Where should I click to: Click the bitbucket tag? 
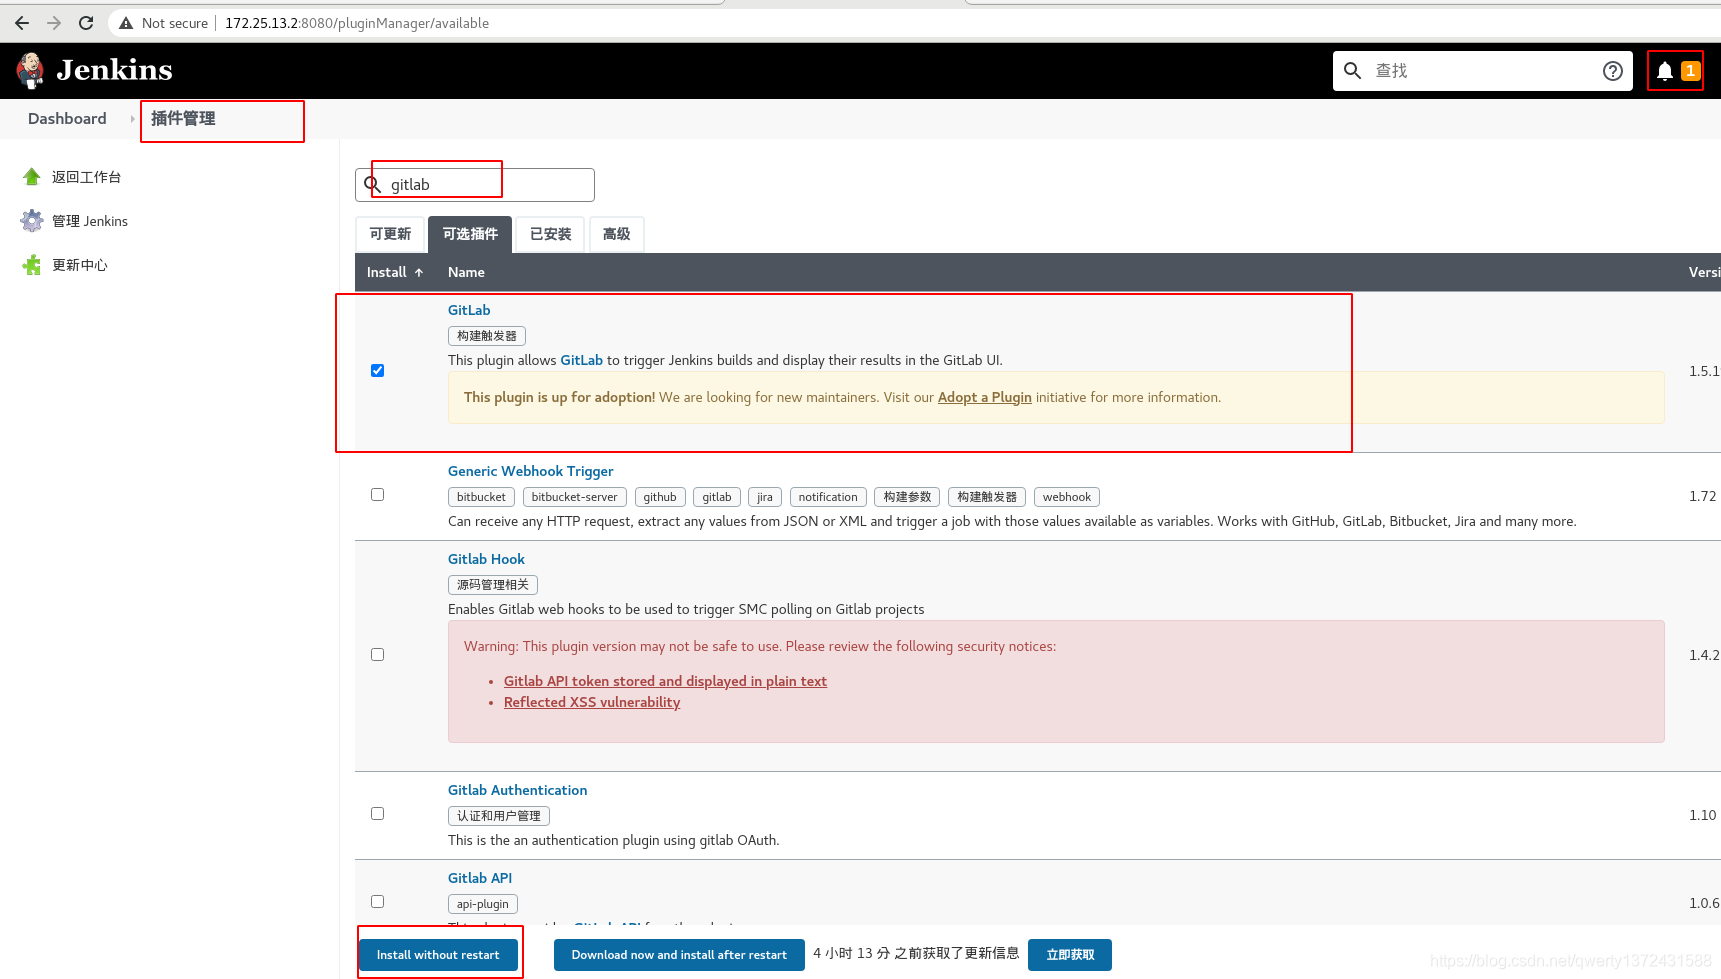click(x=481, y=497)
